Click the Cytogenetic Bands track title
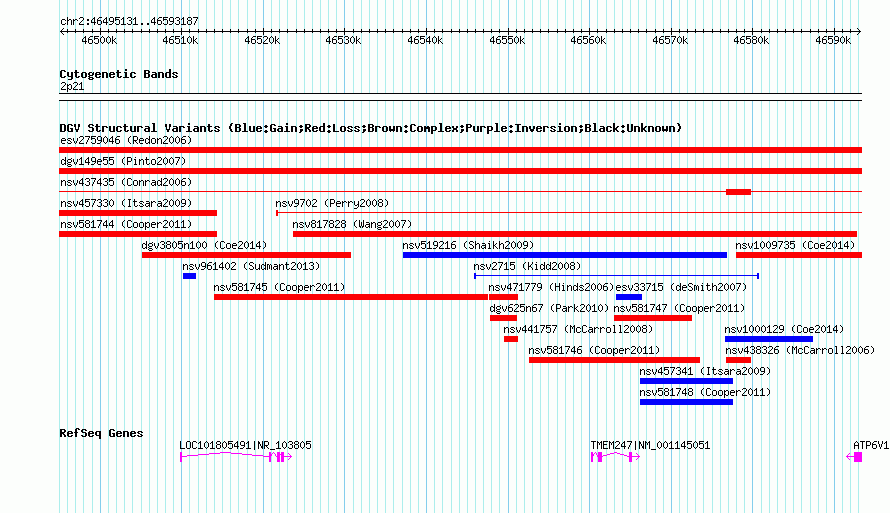Image resolution: width=890 pixels, height=513 pixels. [119, 74]
